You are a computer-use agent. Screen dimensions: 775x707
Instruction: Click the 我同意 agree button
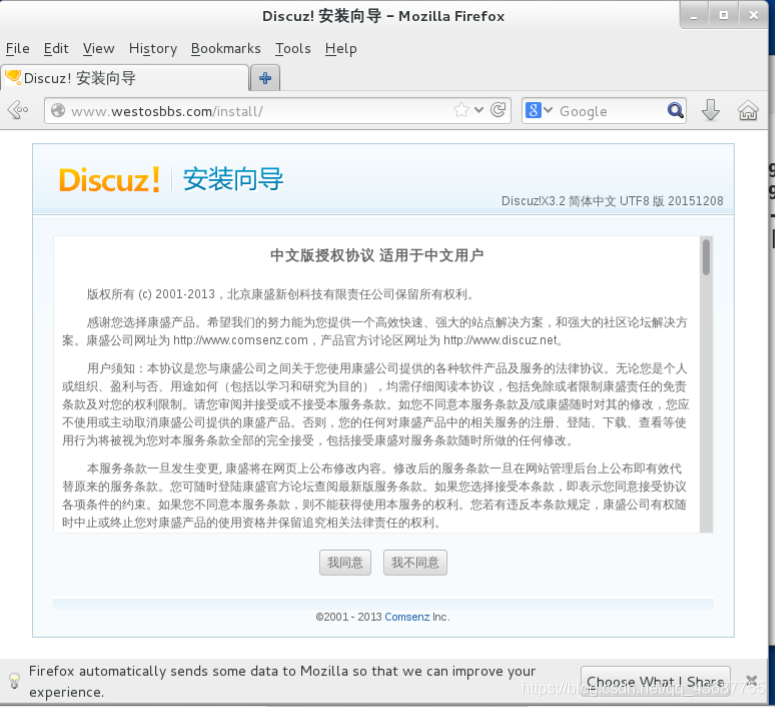[x=345, y=563]
